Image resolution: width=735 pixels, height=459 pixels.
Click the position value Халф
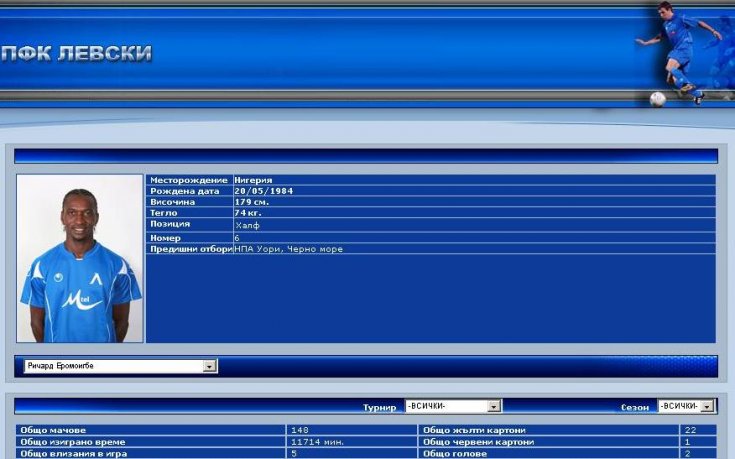[x=247, y=226]
